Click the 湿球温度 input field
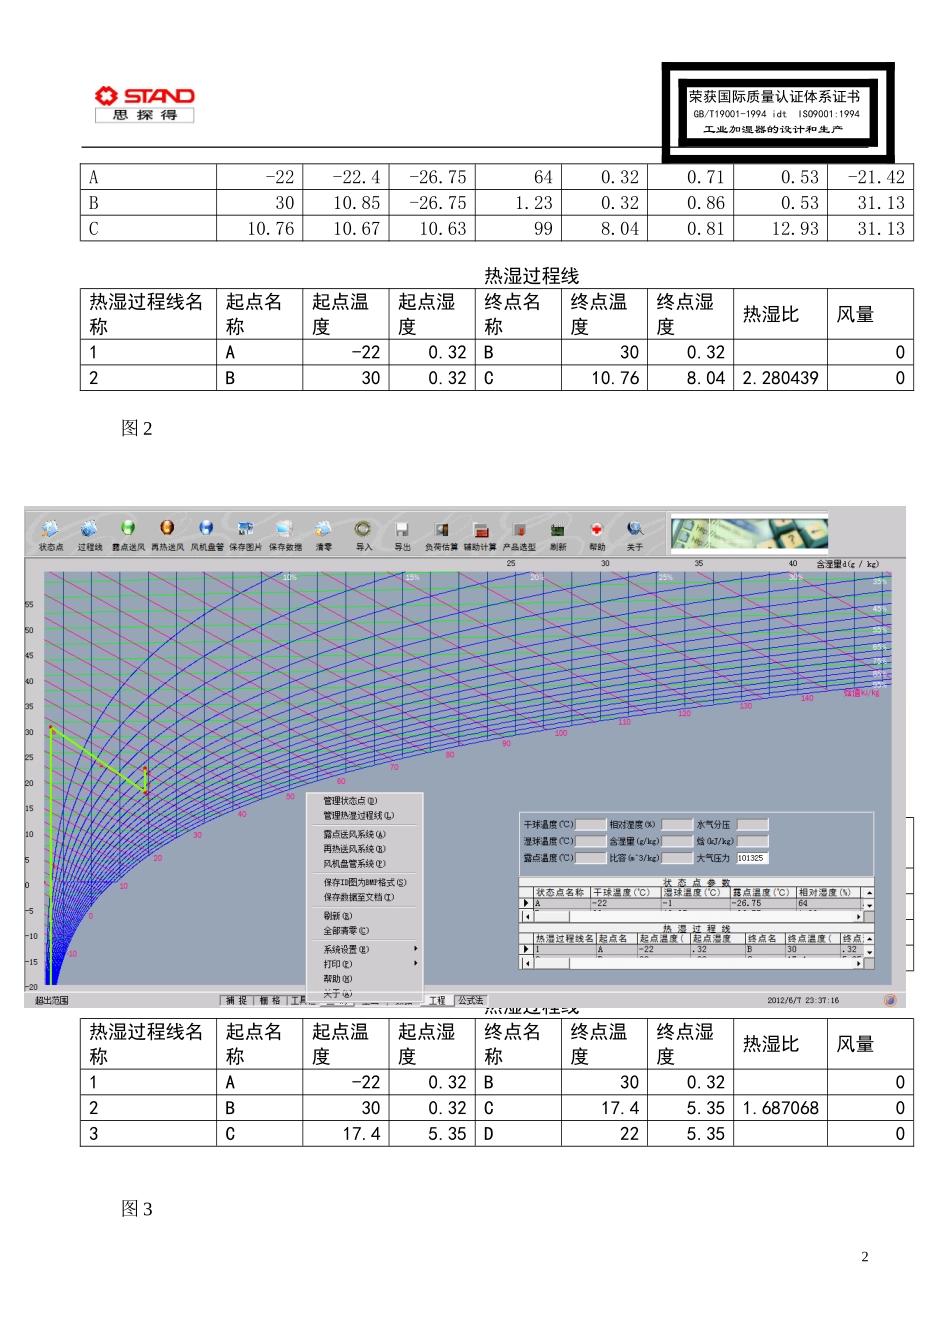 coord(590,841)
